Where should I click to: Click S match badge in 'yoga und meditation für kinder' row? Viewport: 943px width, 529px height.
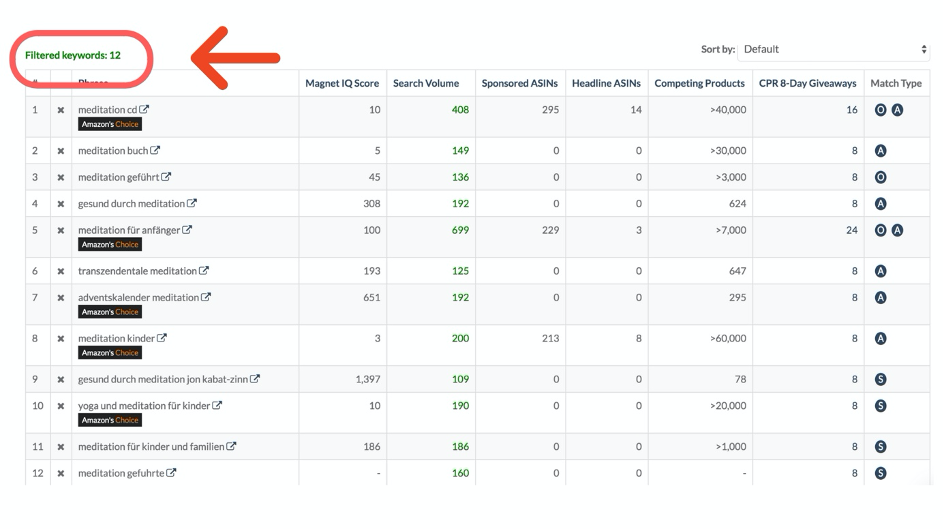point(880,406)
